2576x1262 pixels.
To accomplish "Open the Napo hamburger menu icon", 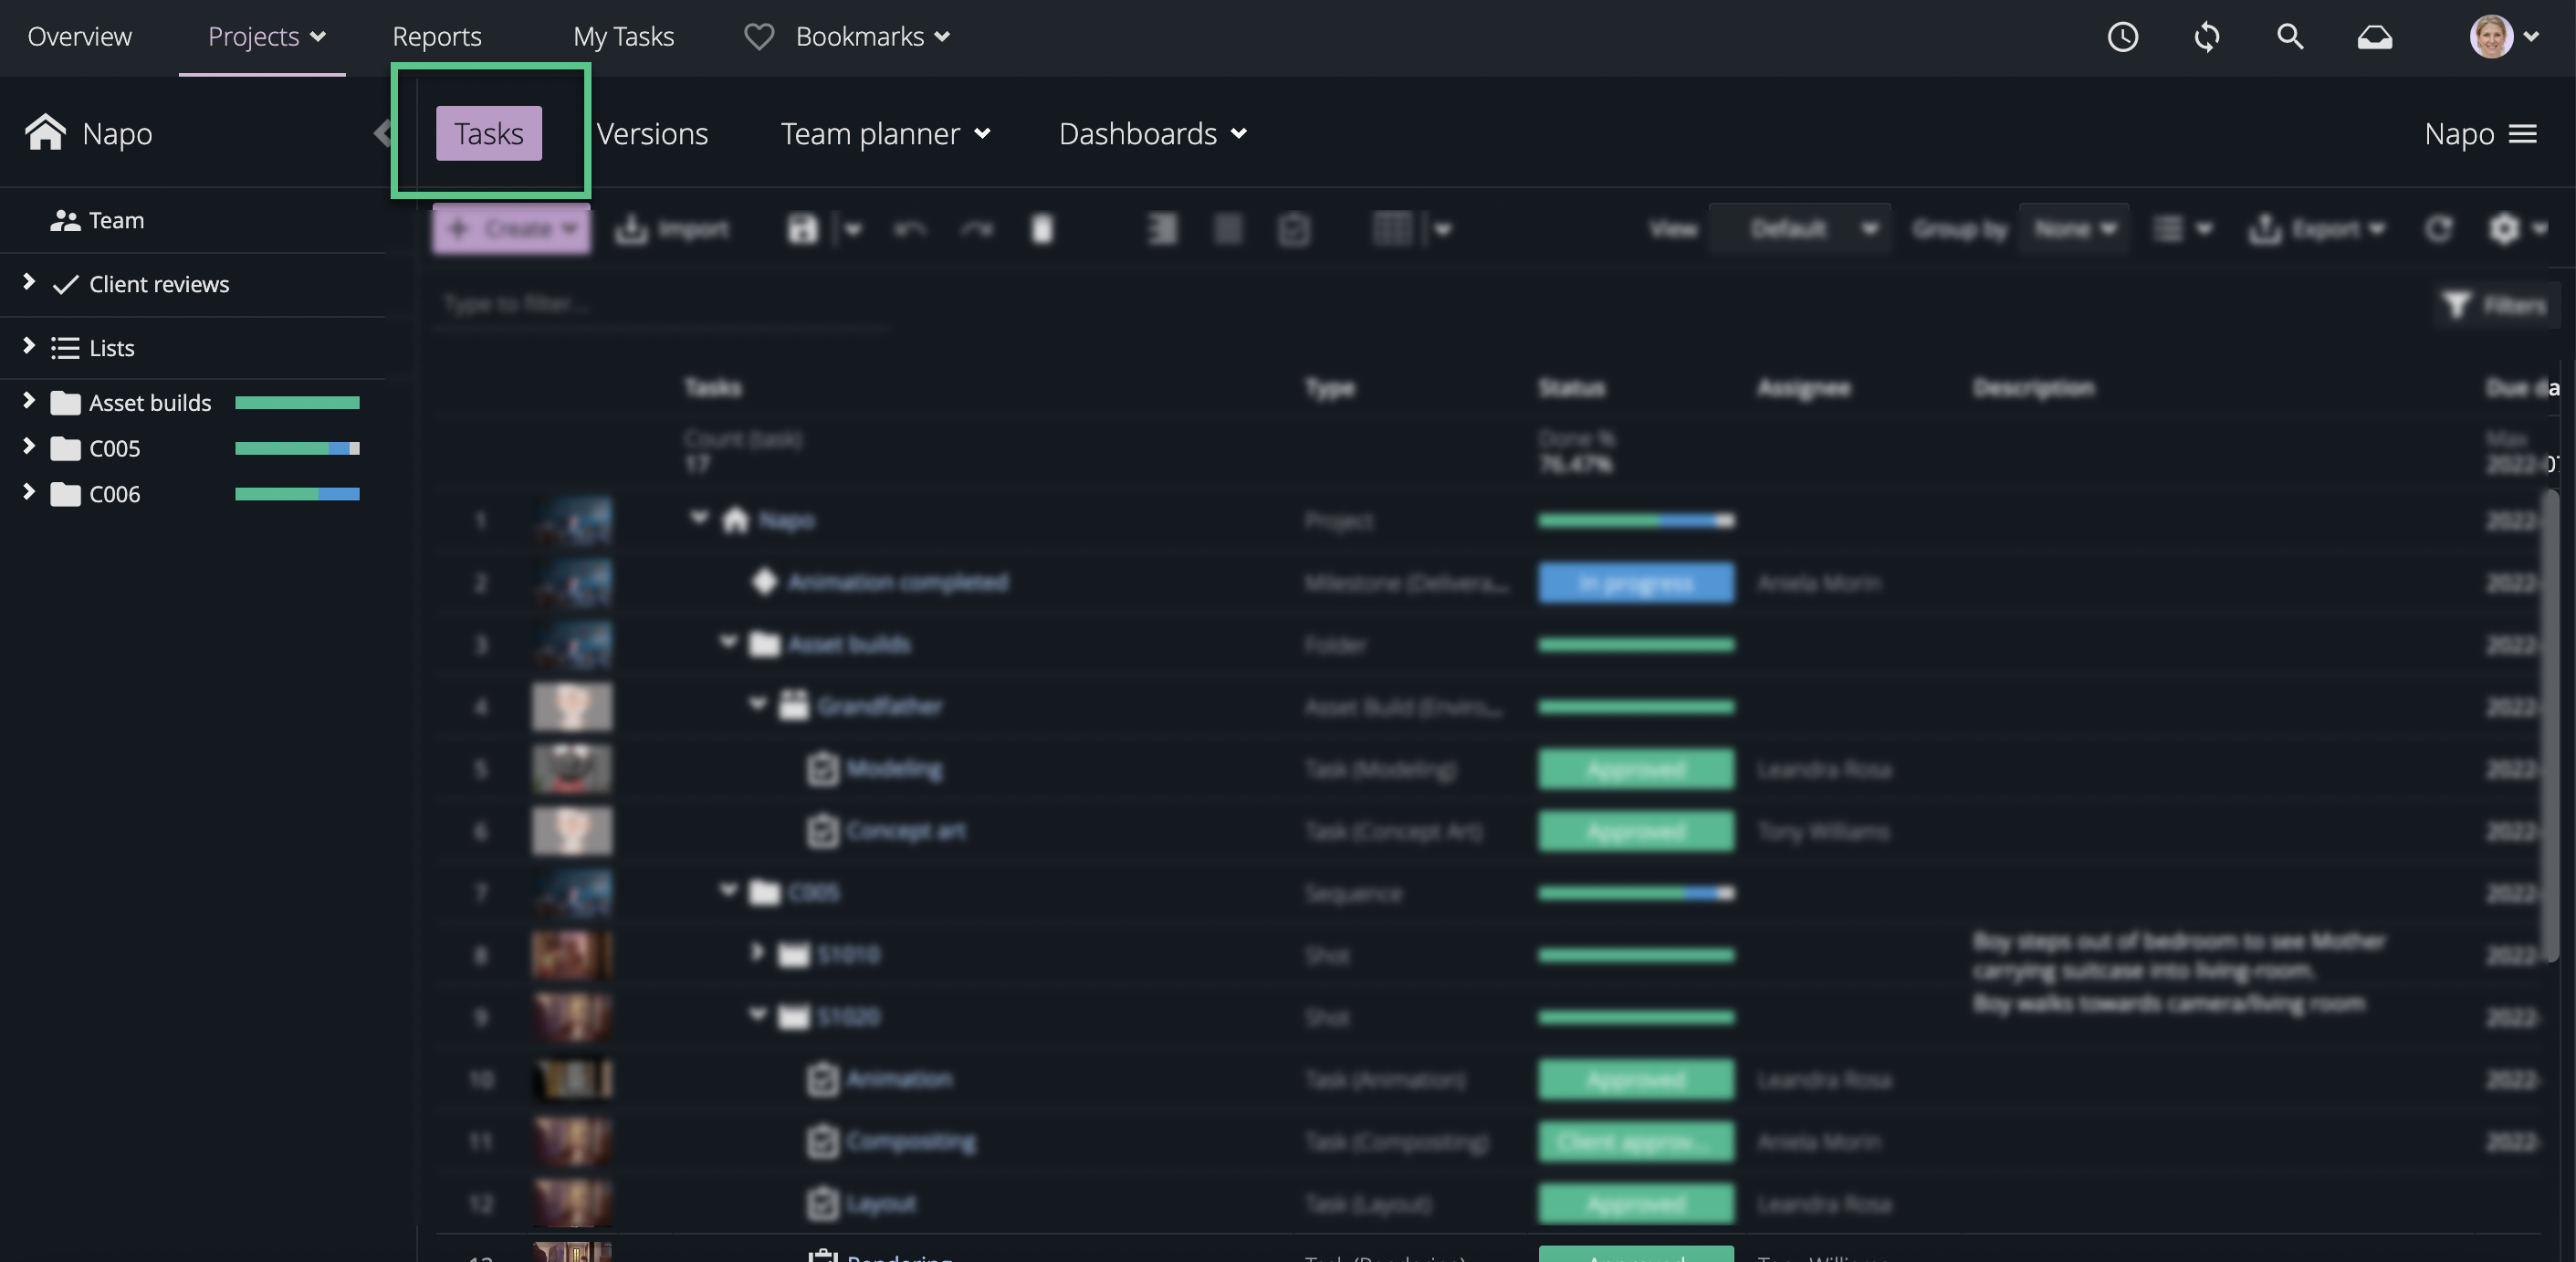I will [x=2523, y=133].
